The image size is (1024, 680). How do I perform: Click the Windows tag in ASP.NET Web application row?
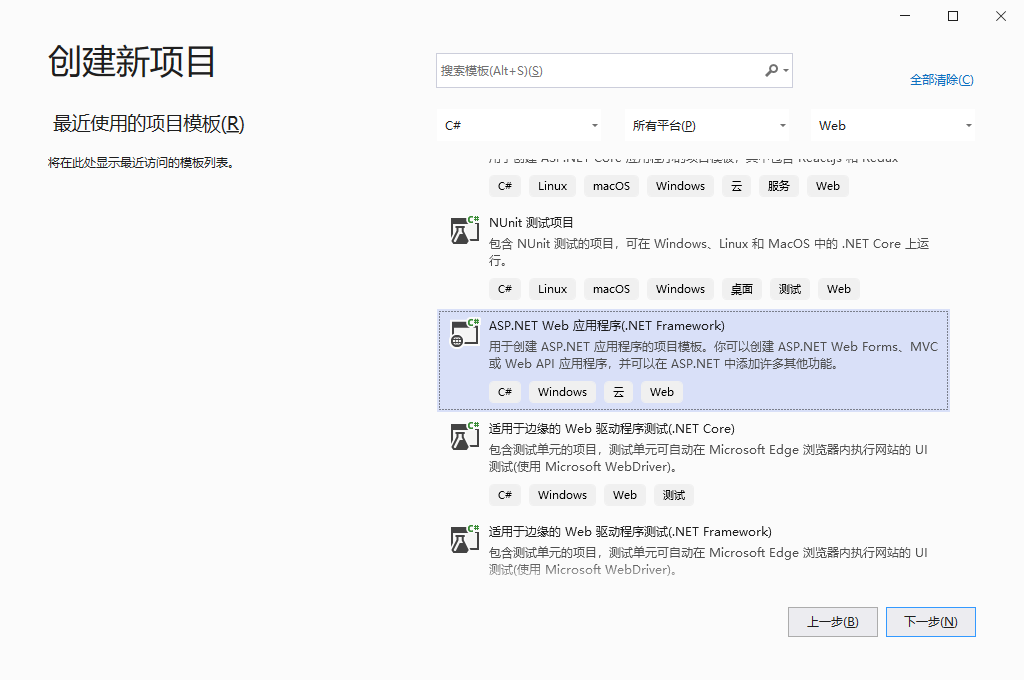pyautogui.click(x=562, y=392)
